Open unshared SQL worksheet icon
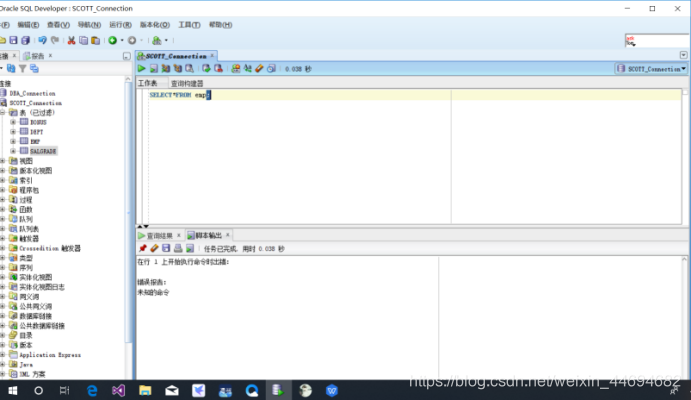This screenshot has width=691, height=400. pos(236,68)
